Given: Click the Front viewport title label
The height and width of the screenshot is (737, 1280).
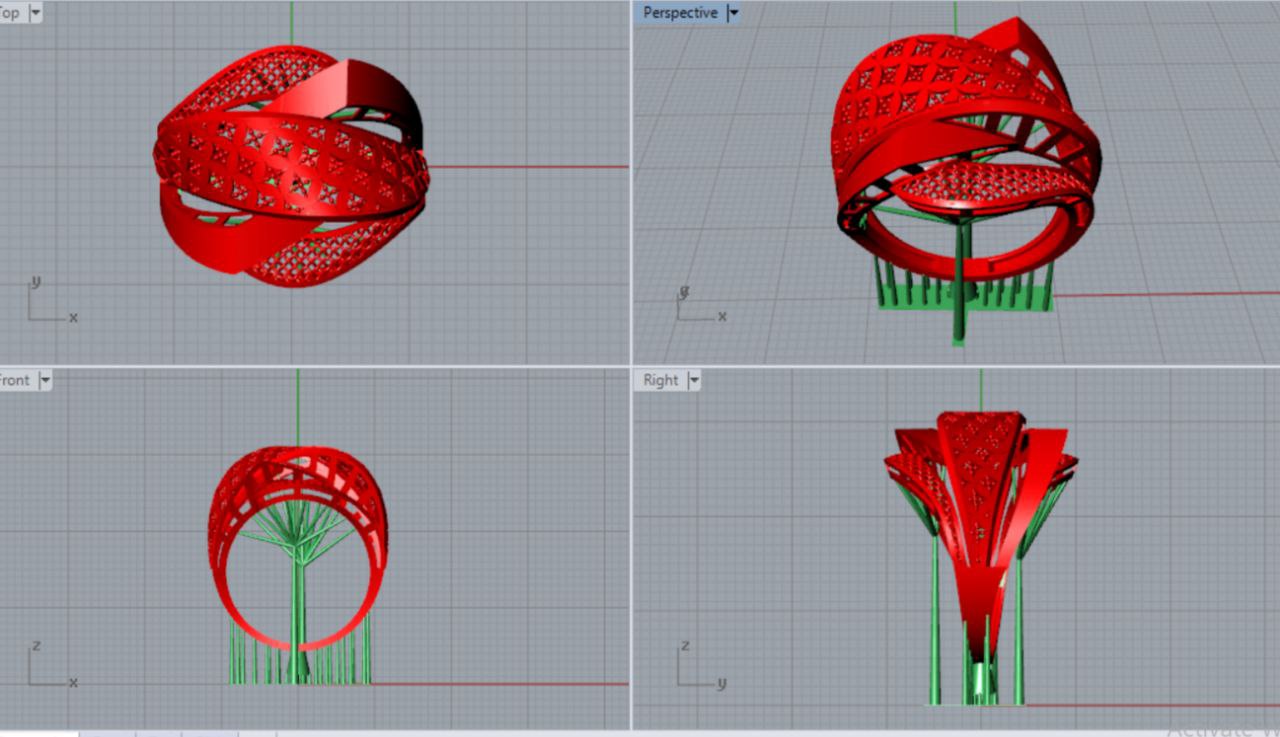Looking at the screenshot, I should point(14,380).
